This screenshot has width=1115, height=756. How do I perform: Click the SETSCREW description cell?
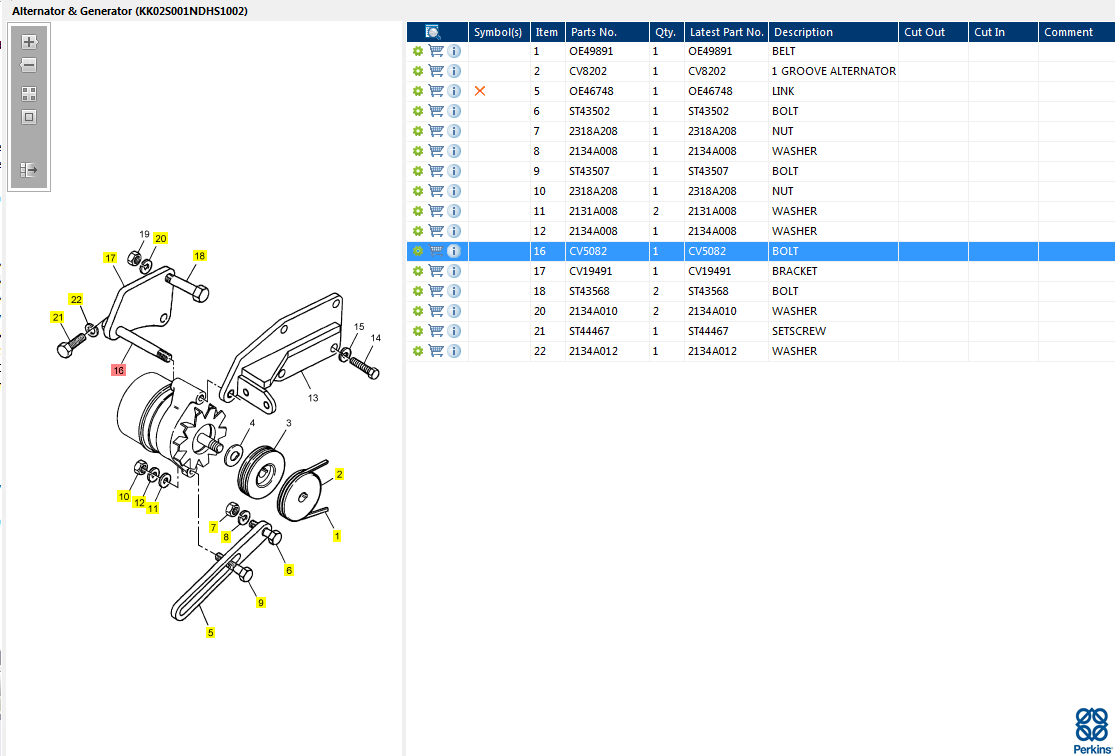[833, 331]
